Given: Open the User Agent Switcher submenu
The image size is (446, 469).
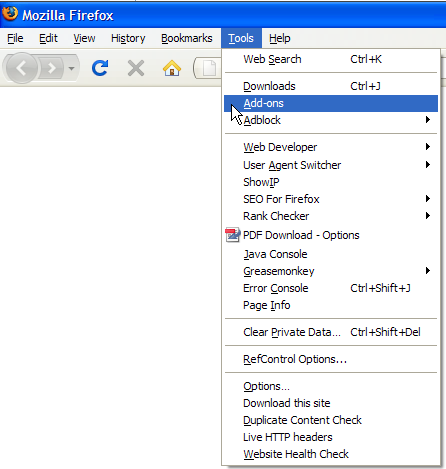Looking at the screenshot, I should coord(331,165).
